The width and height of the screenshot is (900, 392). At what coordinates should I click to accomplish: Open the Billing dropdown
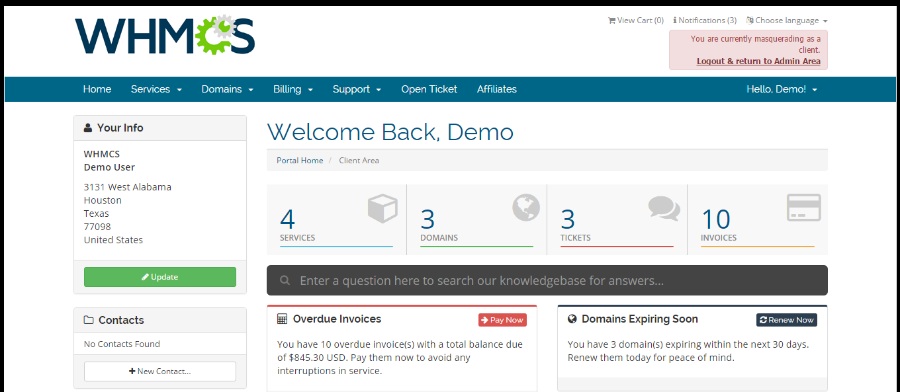[293, 90]
